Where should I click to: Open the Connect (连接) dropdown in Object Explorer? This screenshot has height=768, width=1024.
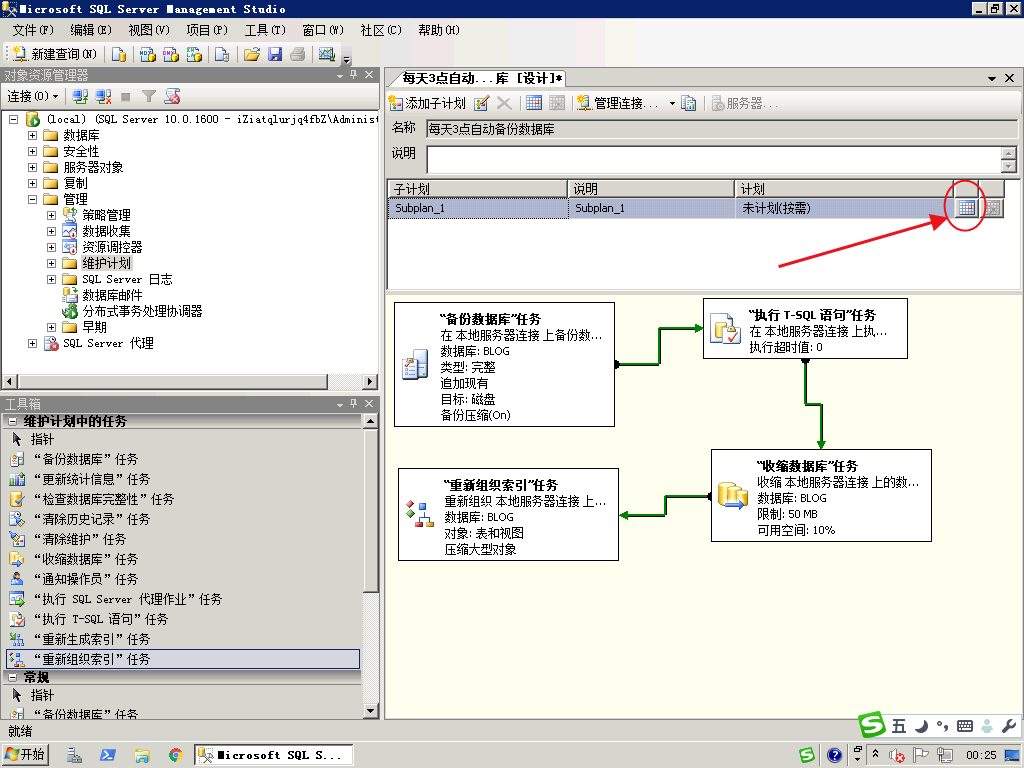tap(33, 97)
